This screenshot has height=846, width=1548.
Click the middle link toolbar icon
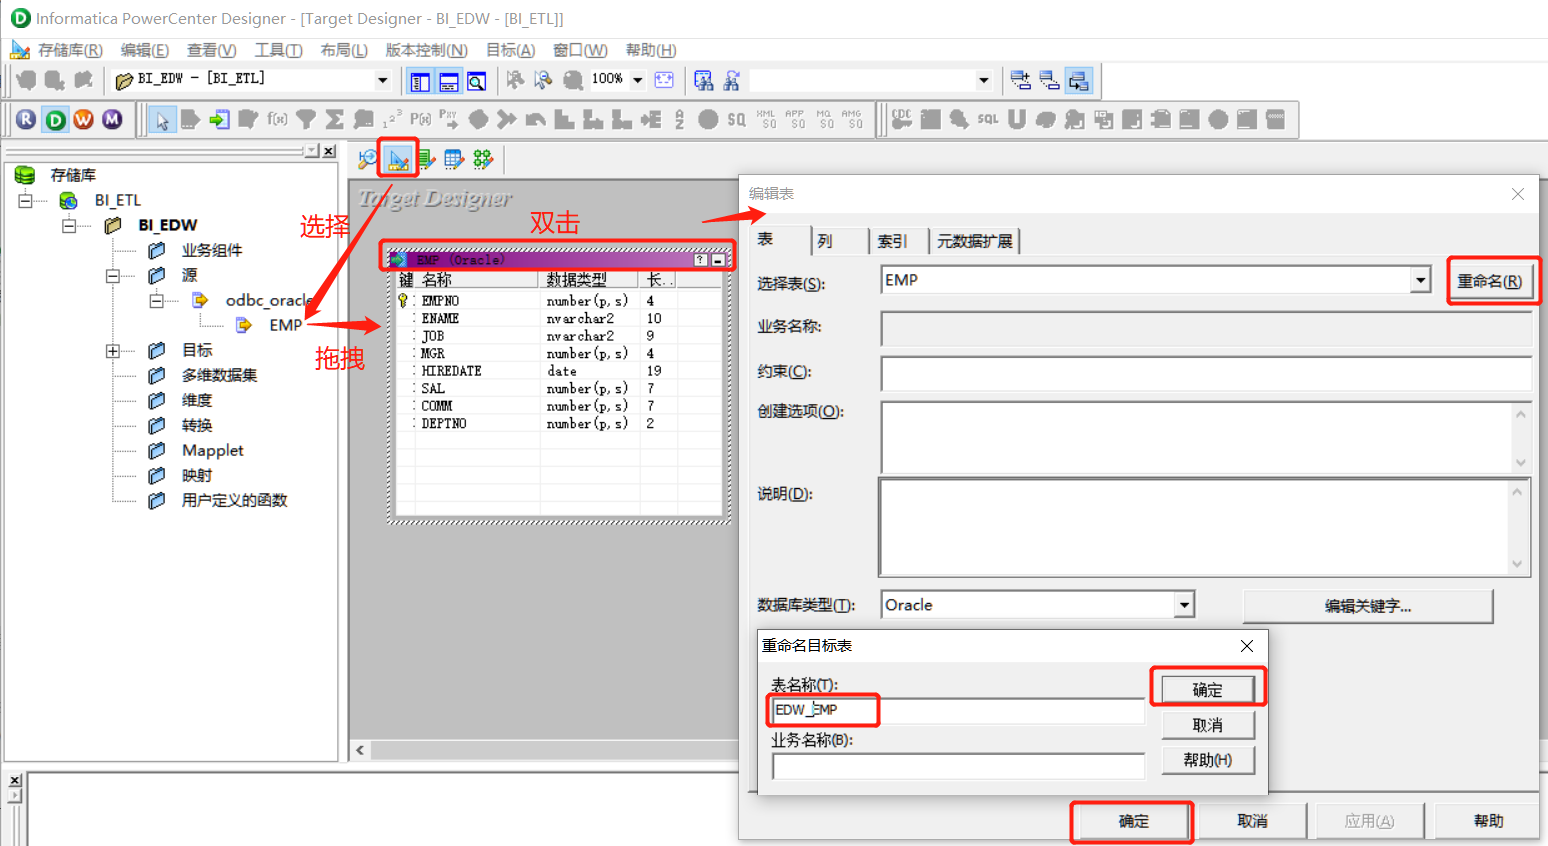pyautogui.click(x=1049, y=80)
